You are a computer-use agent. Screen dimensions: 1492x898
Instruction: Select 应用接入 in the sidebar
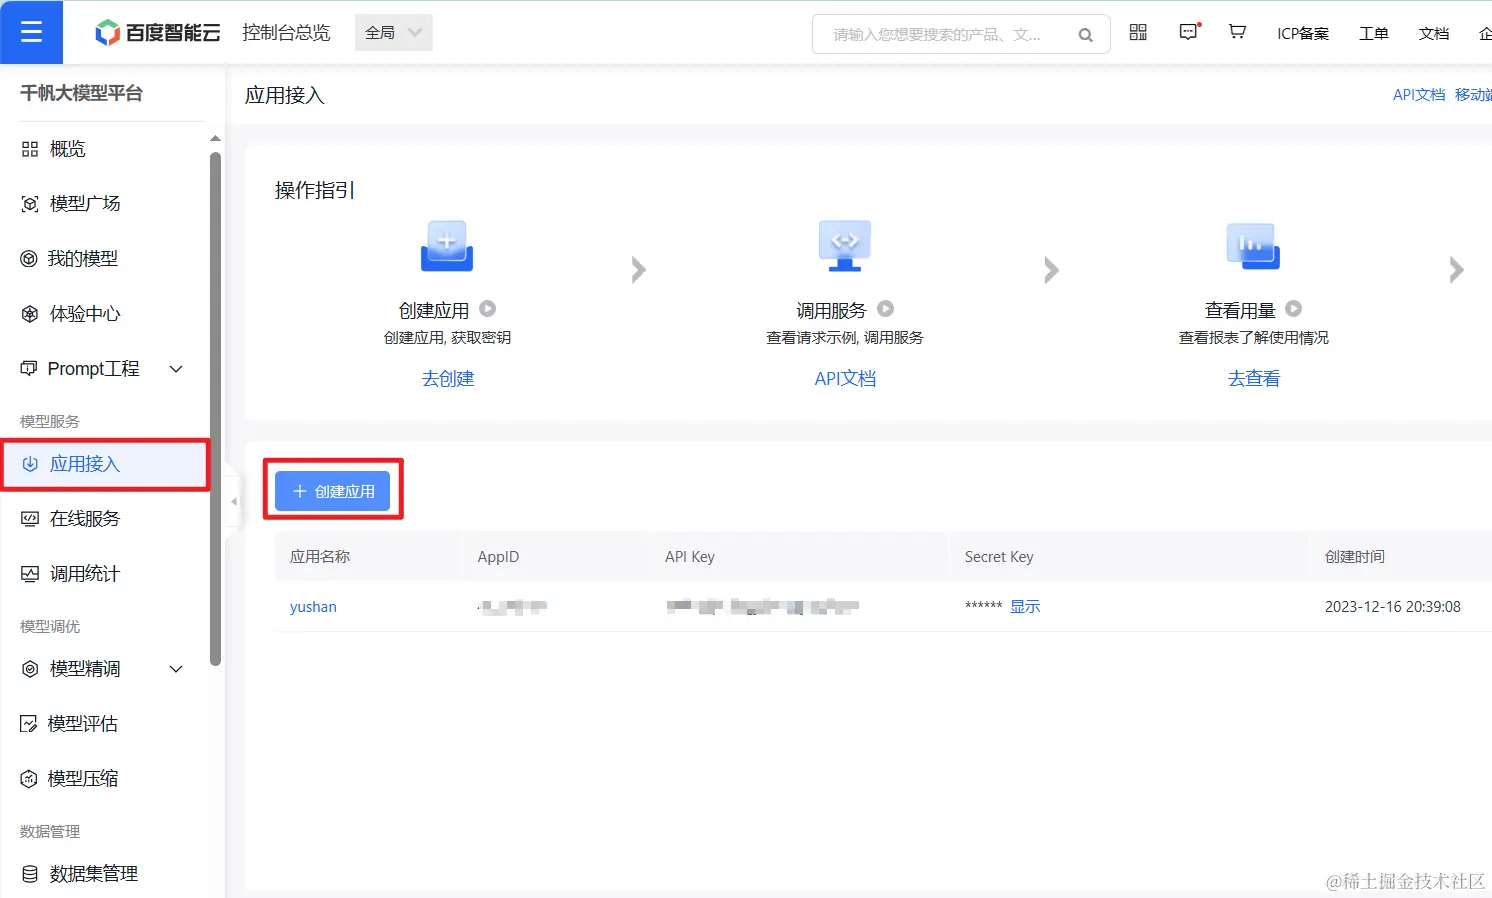[x=105, y=464]
